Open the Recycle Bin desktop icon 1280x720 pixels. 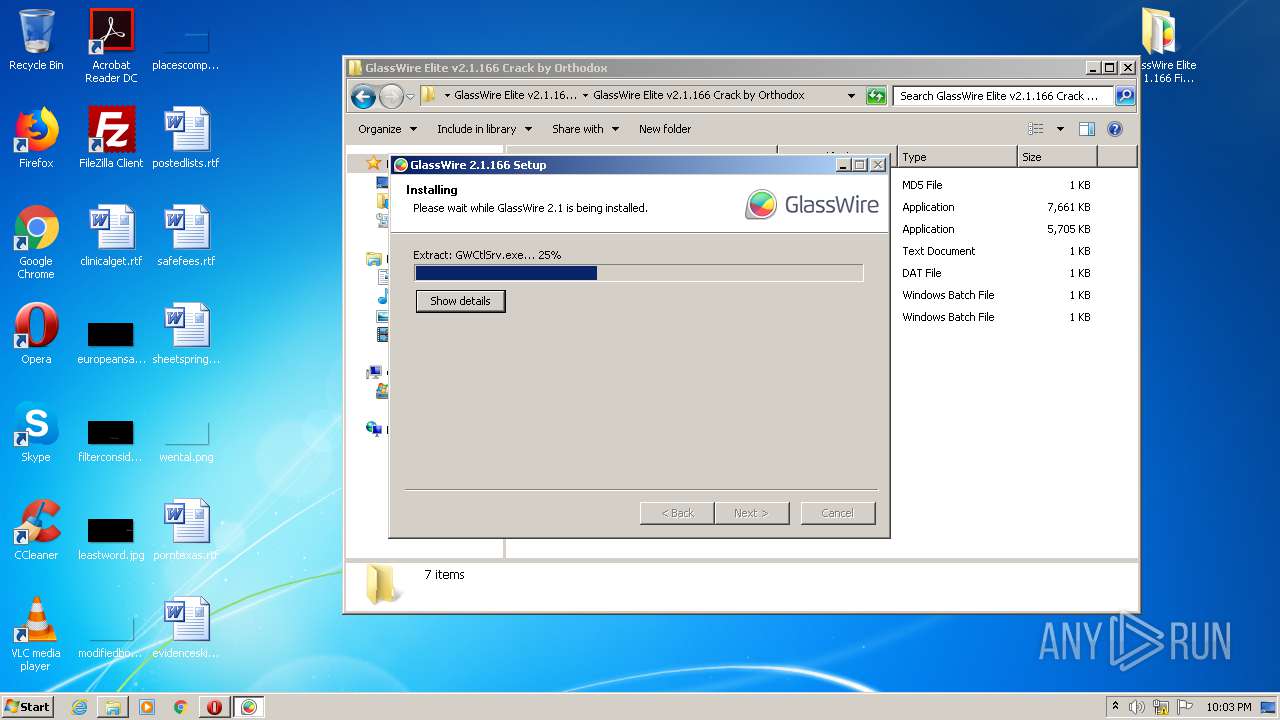pos(36,40)
